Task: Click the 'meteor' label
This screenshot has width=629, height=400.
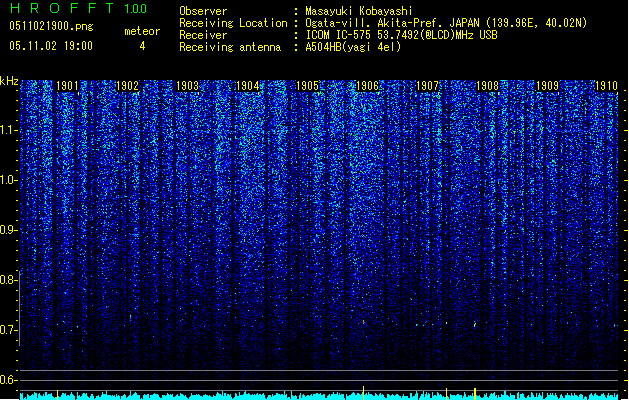Action: [x=142, y=31]
